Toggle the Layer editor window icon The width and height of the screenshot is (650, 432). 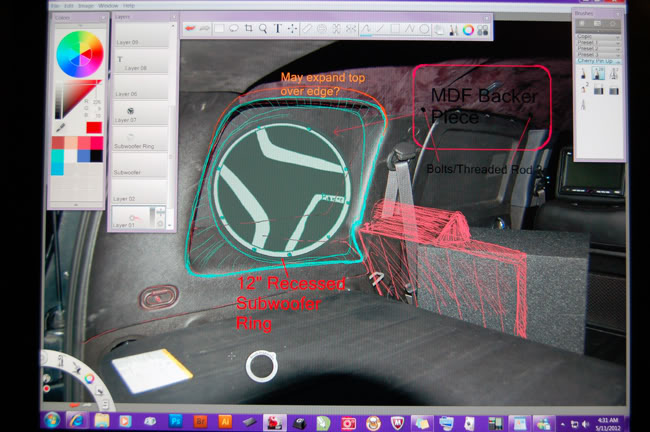(439, 30)
